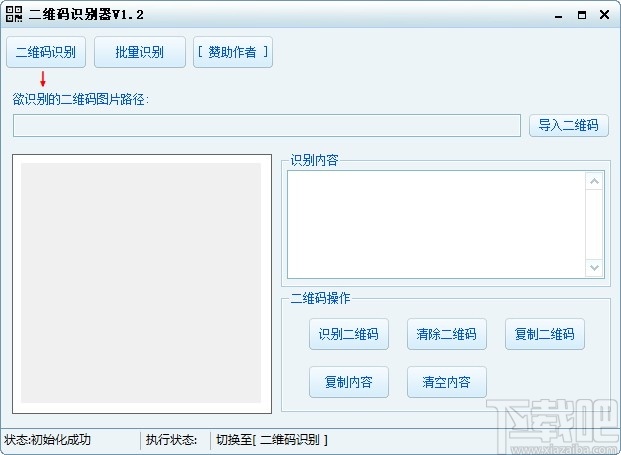
Task: Click the status text 切换至[ 二维码识别 ]
Action: pos(272,440)
